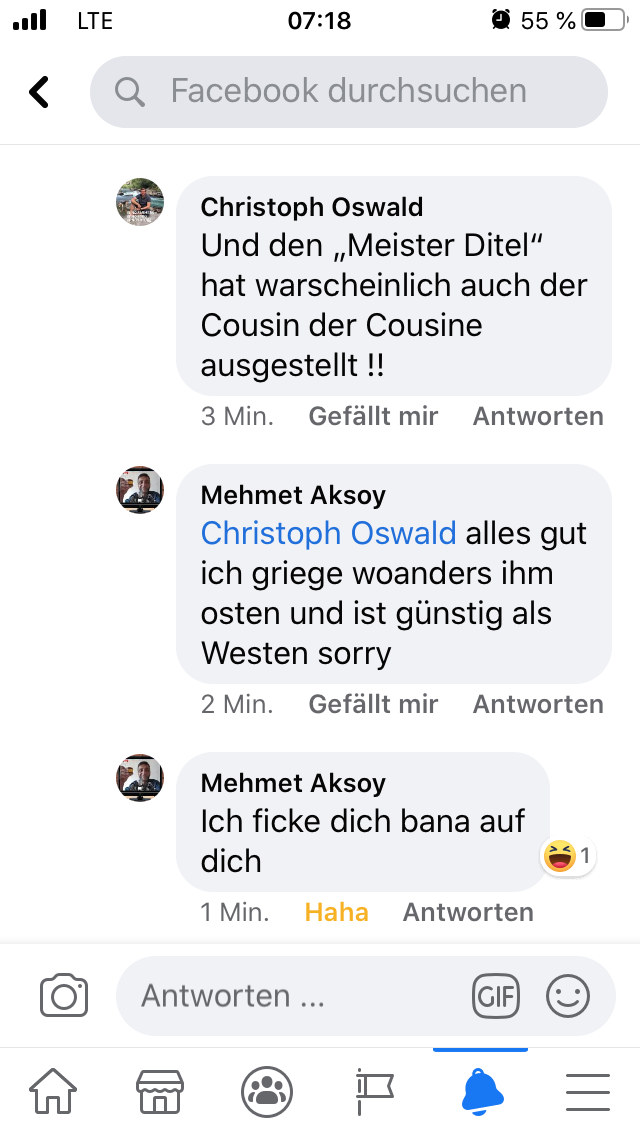Open the hamburger menu
The image size is (640, 1136).
click(x=588, y=1092)
